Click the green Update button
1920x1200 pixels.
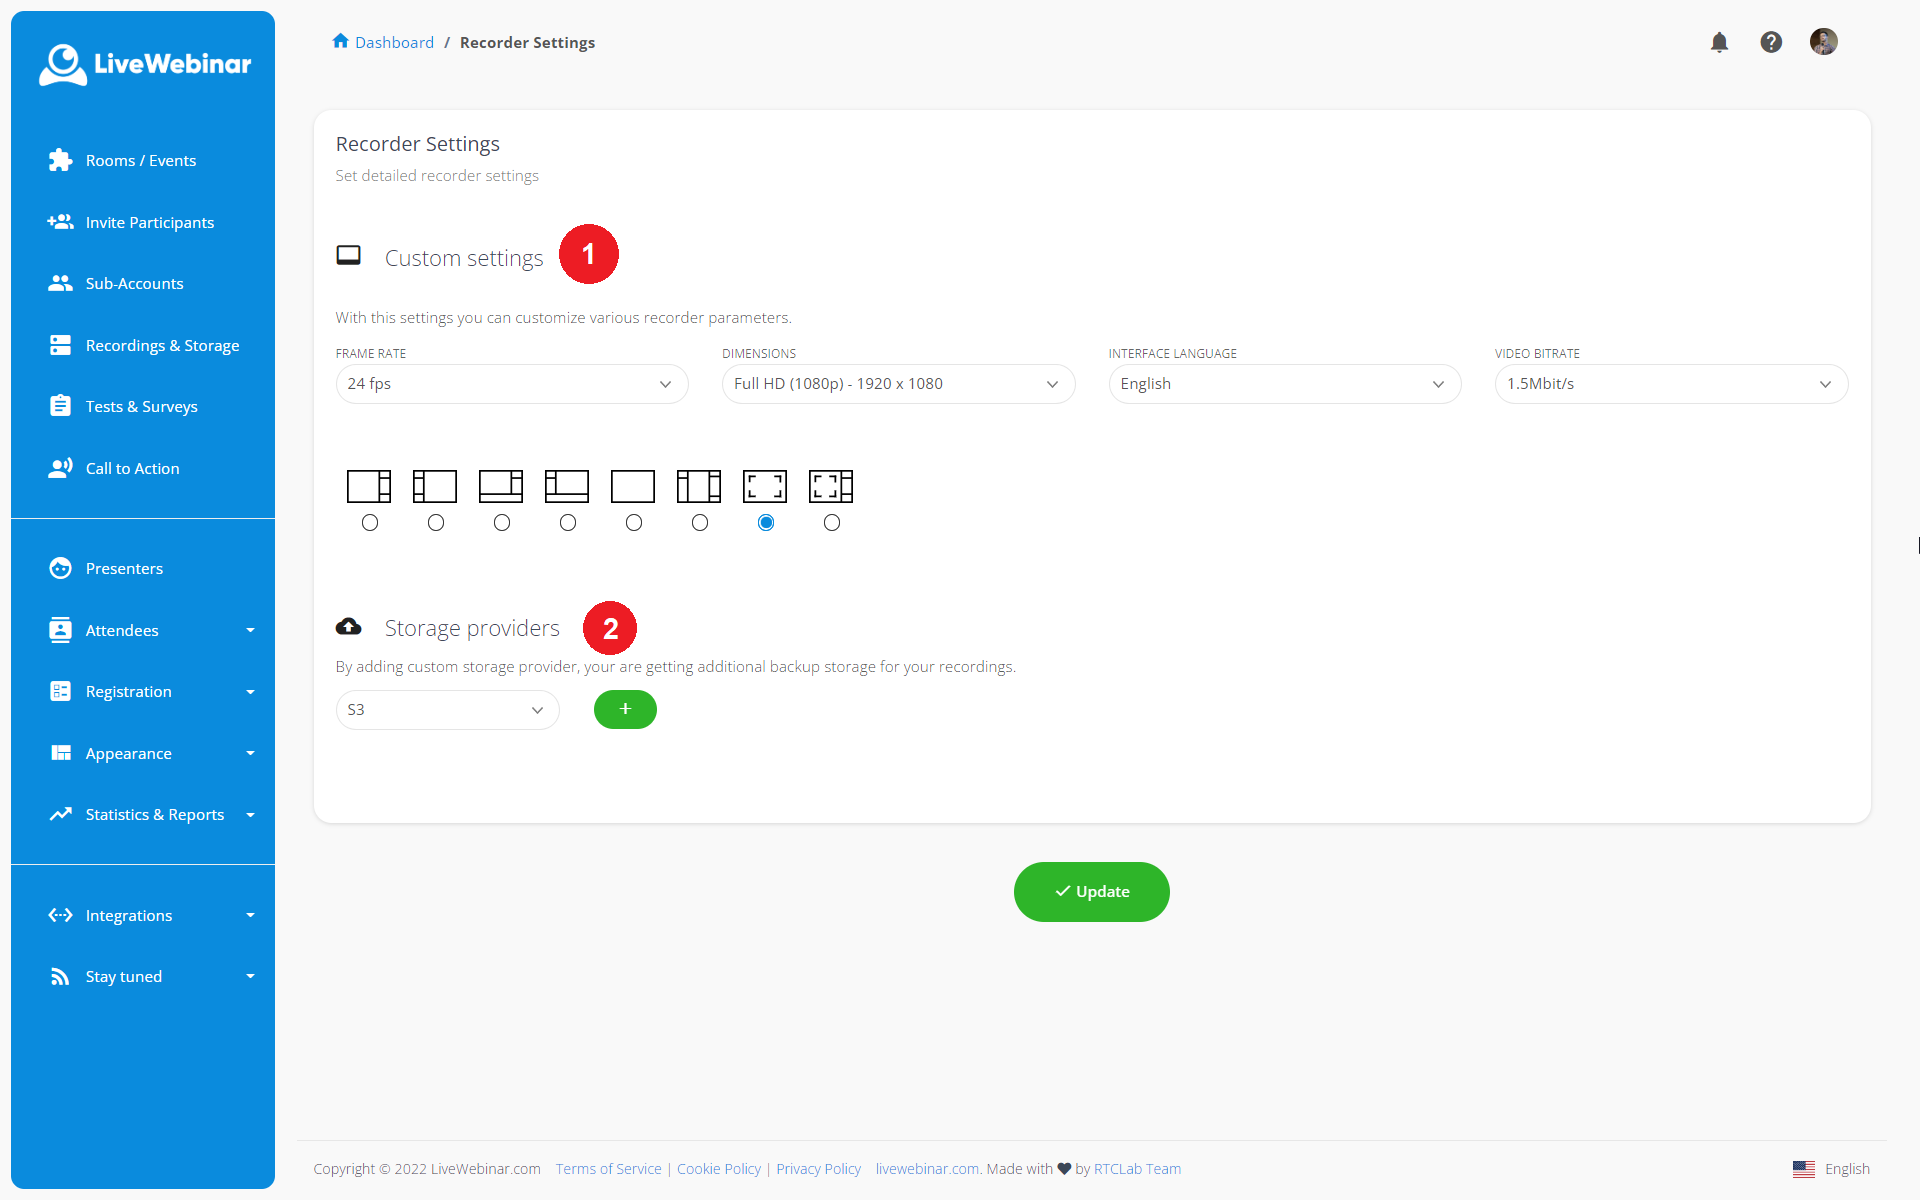(x=1091, y=891)
